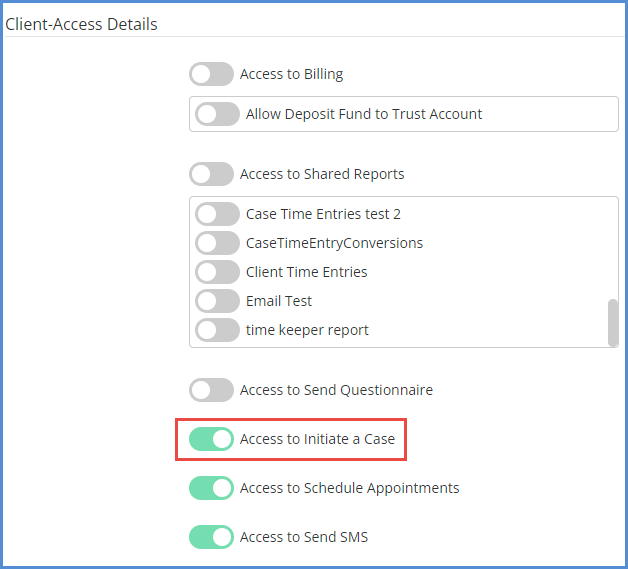The width and height of the screenshot is (628, 569).
Task: Click the Access to Initiate a Case label
Action: click(x=317, y=439)
